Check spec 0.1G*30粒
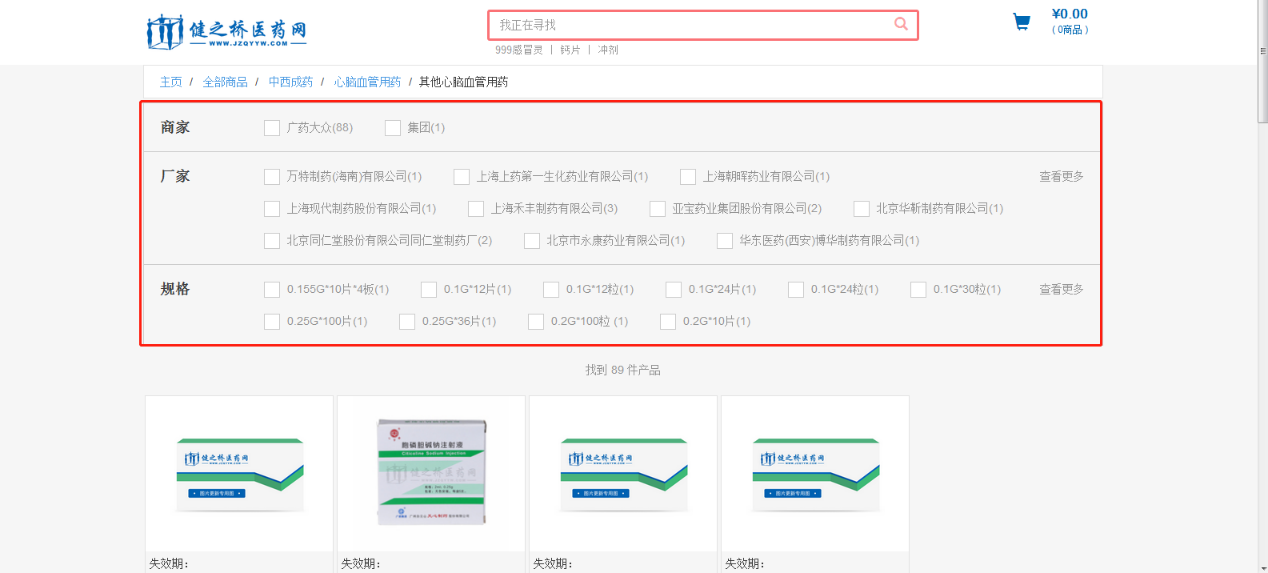 (918, 290)
